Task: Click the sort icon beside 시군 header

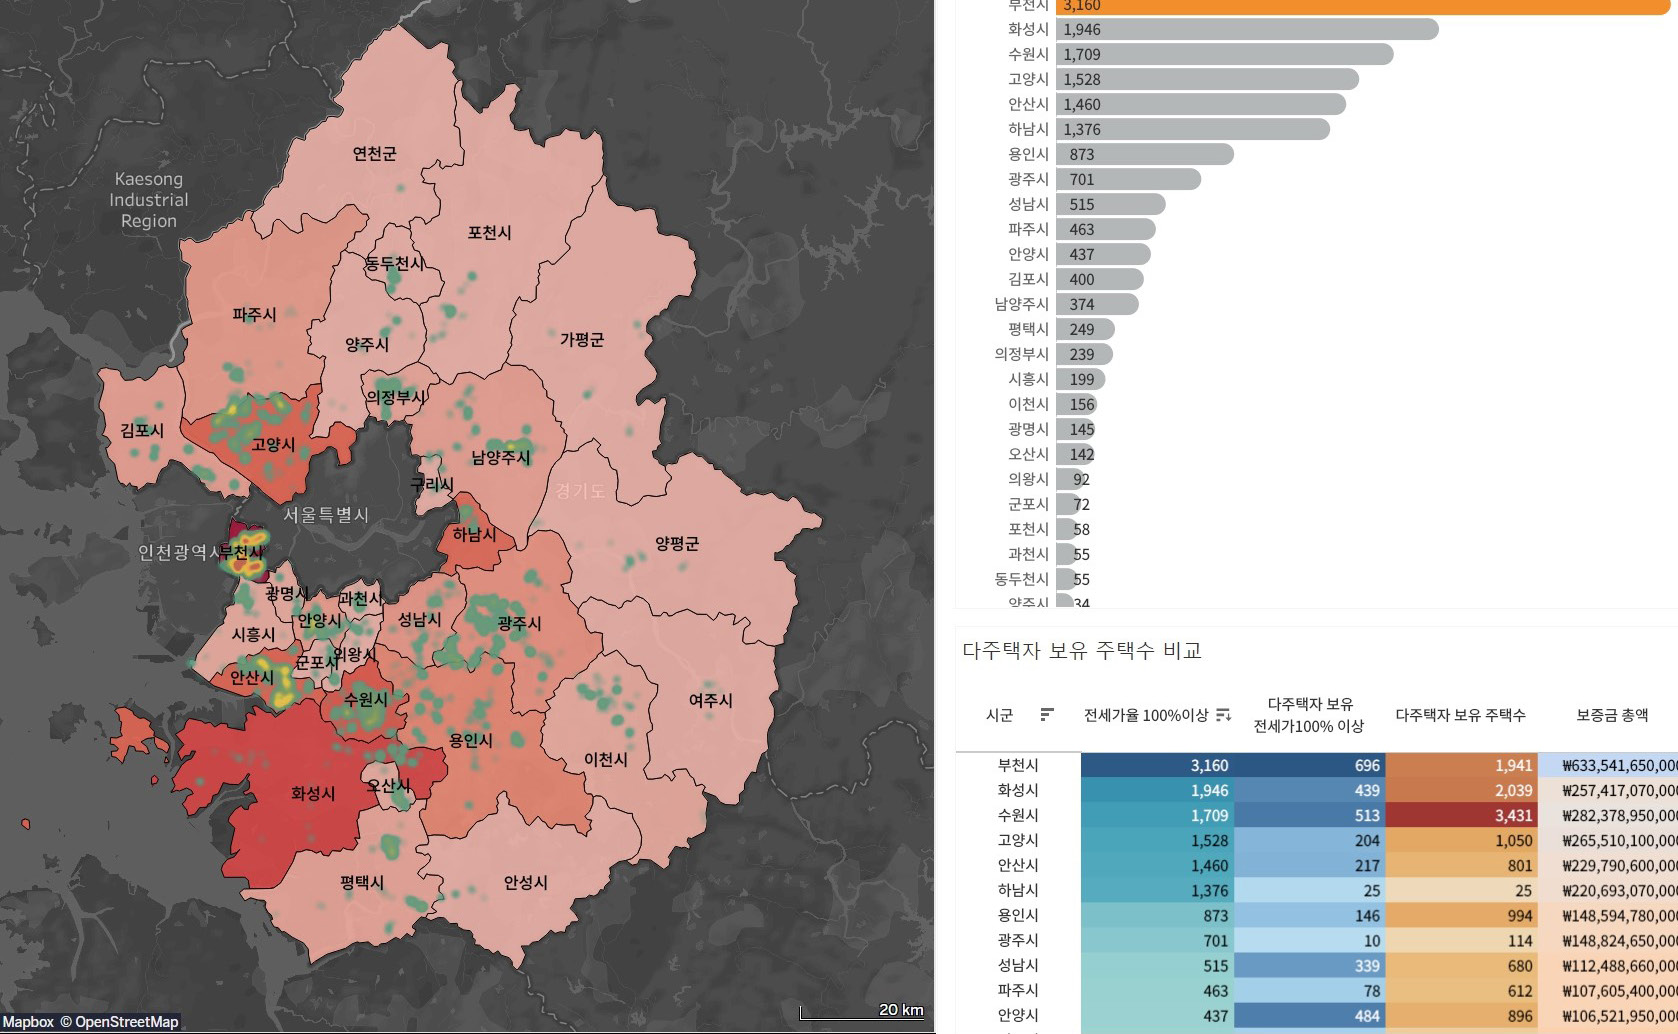Action: [1047, 714]
